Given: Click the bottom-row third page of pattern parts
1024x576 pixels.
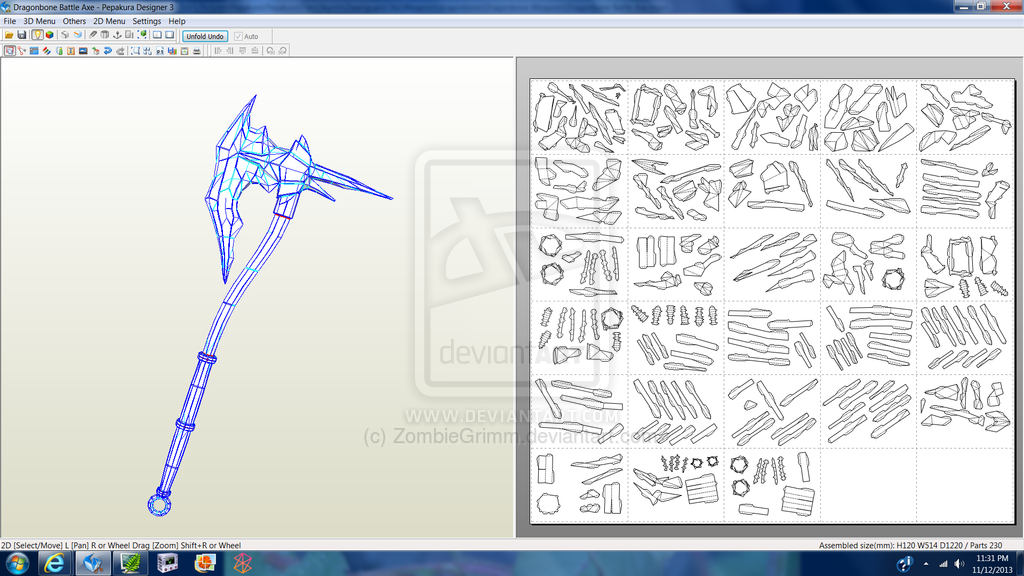Looking at the screenshot, I should point(772,485).
